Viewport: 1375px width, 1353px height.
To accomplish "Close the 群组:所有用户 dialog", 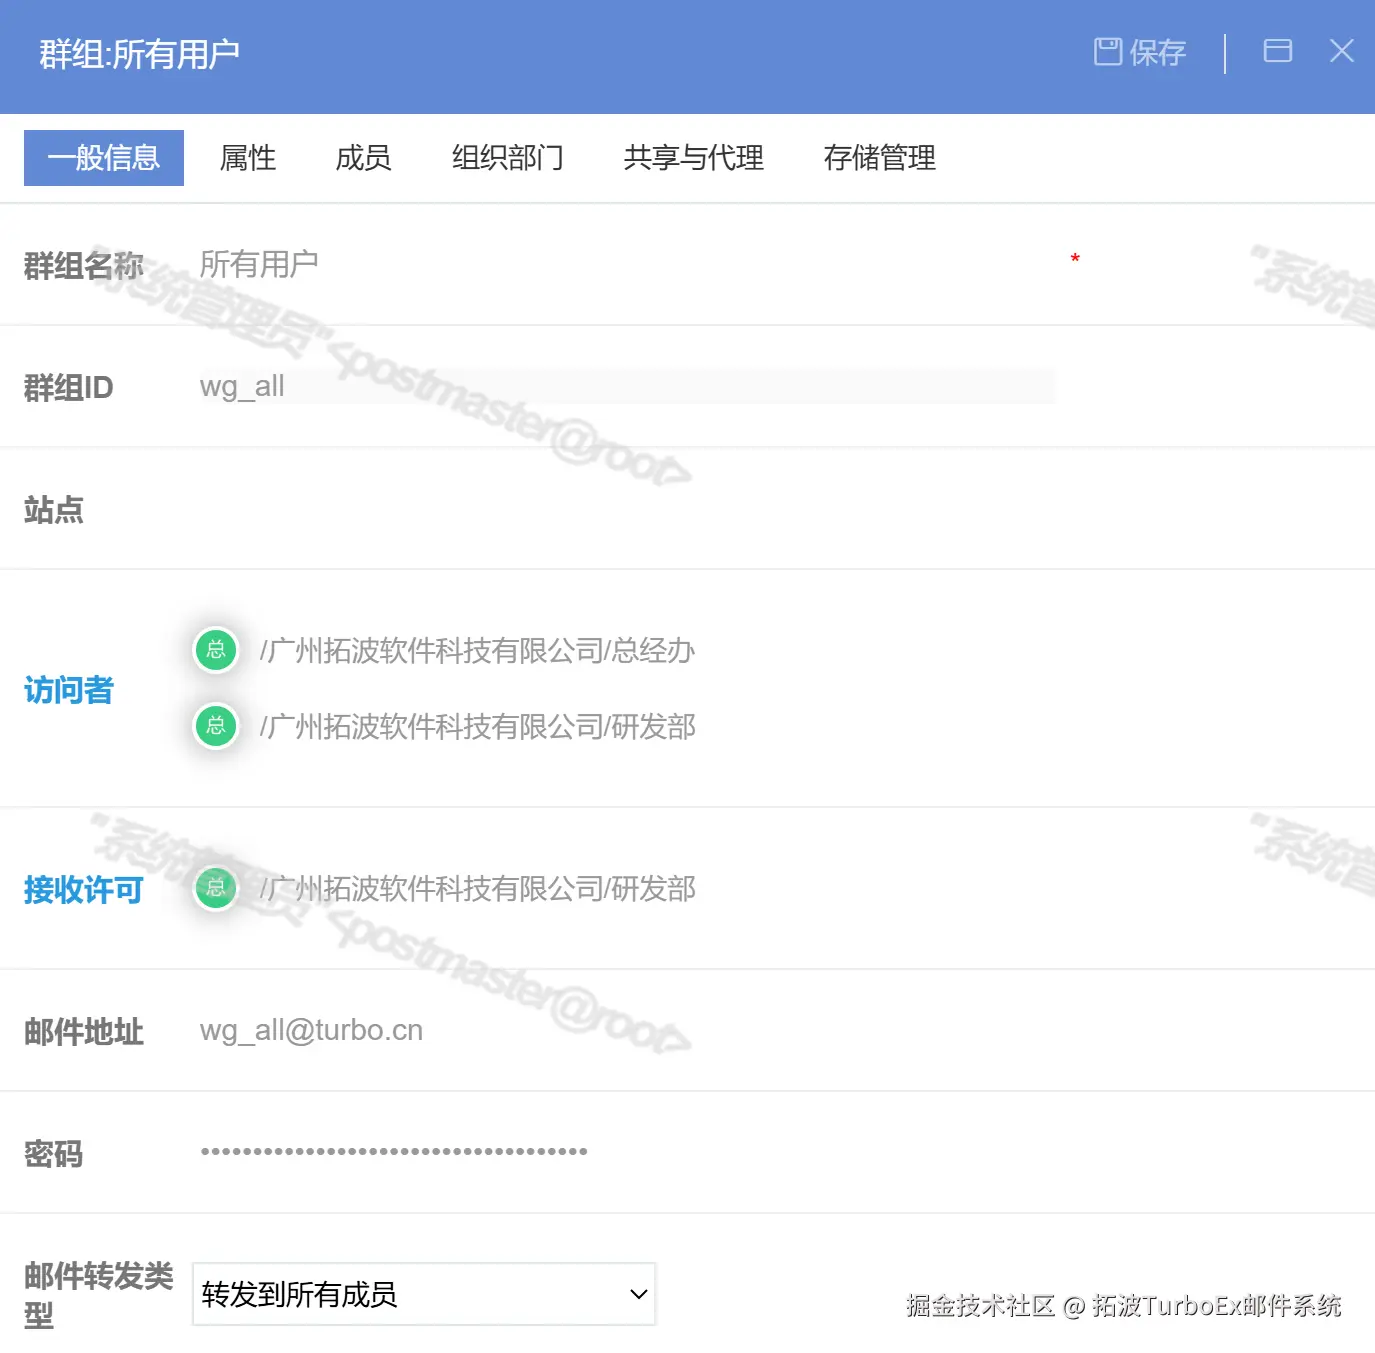I will 1341,52.
